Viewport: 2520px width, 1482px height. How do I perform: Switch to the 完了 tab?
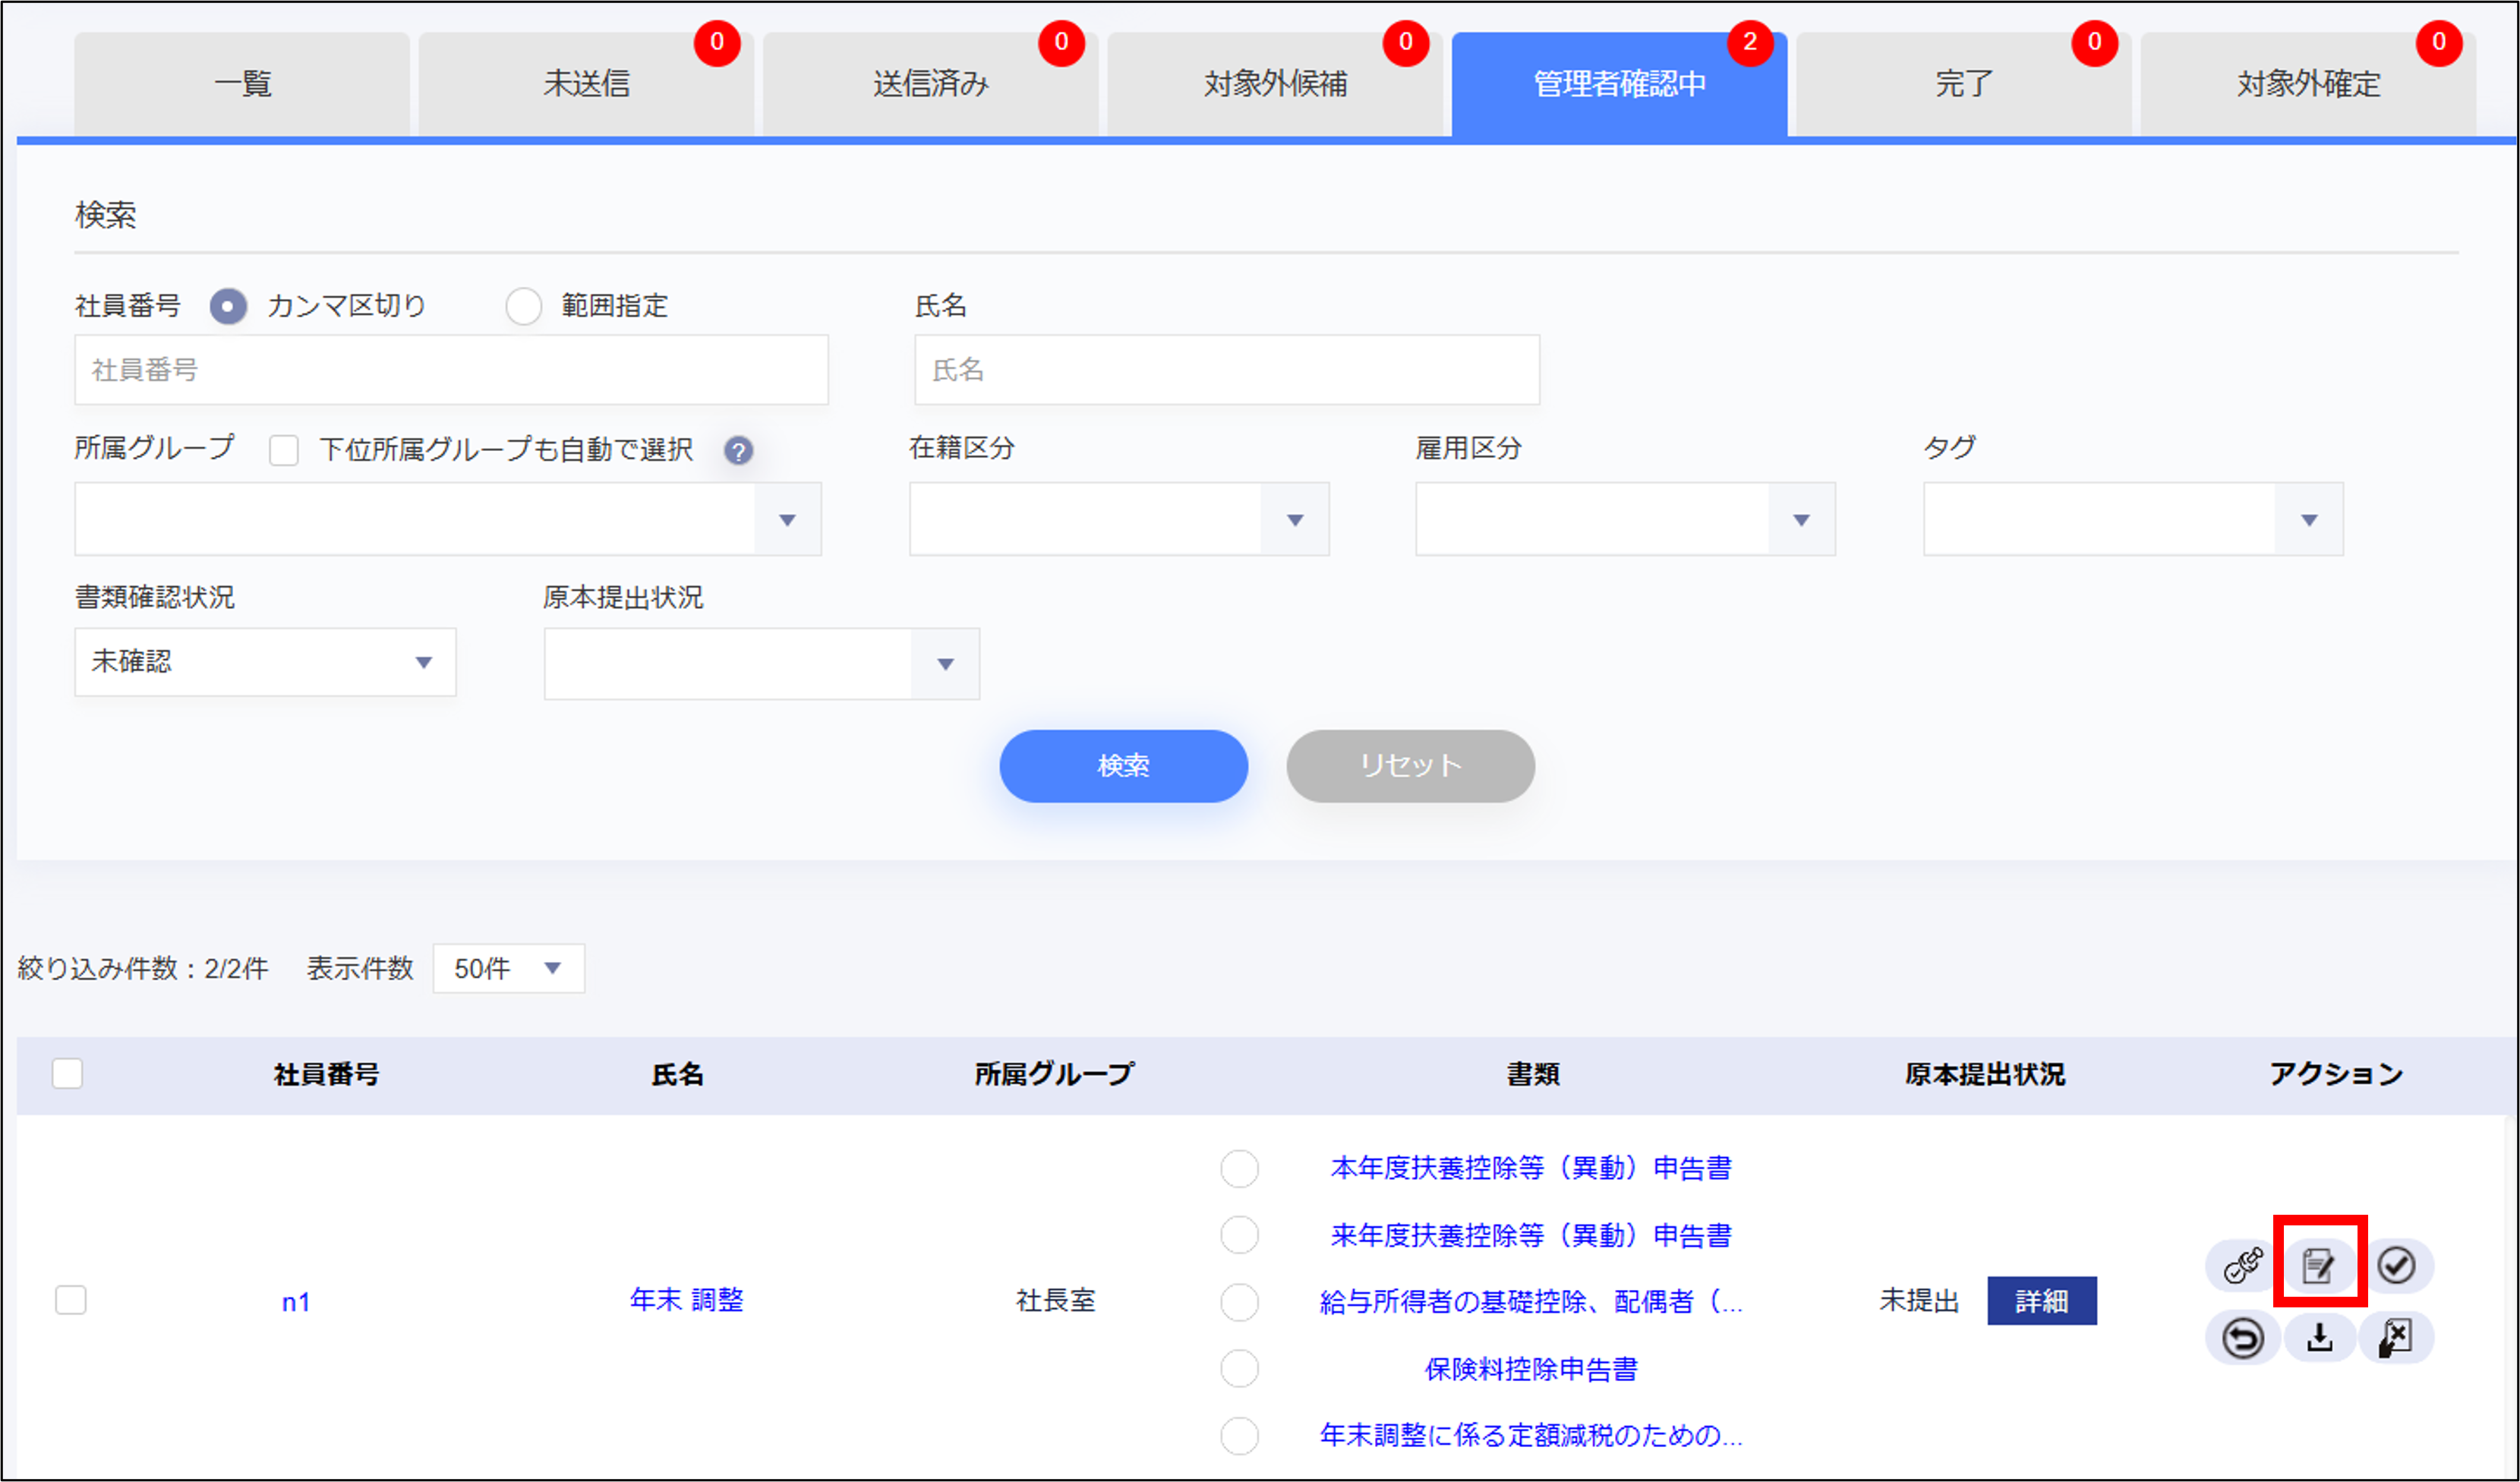pos(1963,84)
